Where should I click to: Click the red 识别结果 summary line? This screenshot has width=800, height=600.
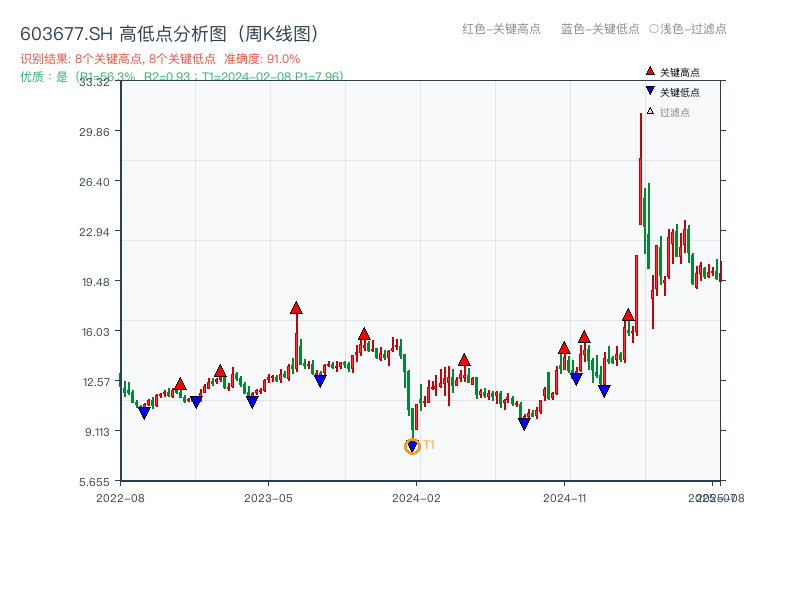[x=160, y=59]
